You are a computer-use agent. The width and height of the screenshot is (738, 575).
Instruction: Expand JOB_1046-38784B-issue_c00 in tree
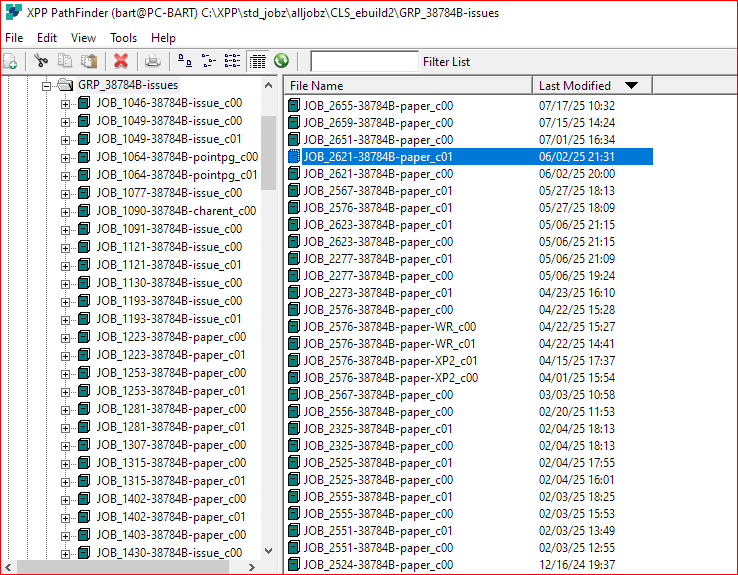[65, 104]
